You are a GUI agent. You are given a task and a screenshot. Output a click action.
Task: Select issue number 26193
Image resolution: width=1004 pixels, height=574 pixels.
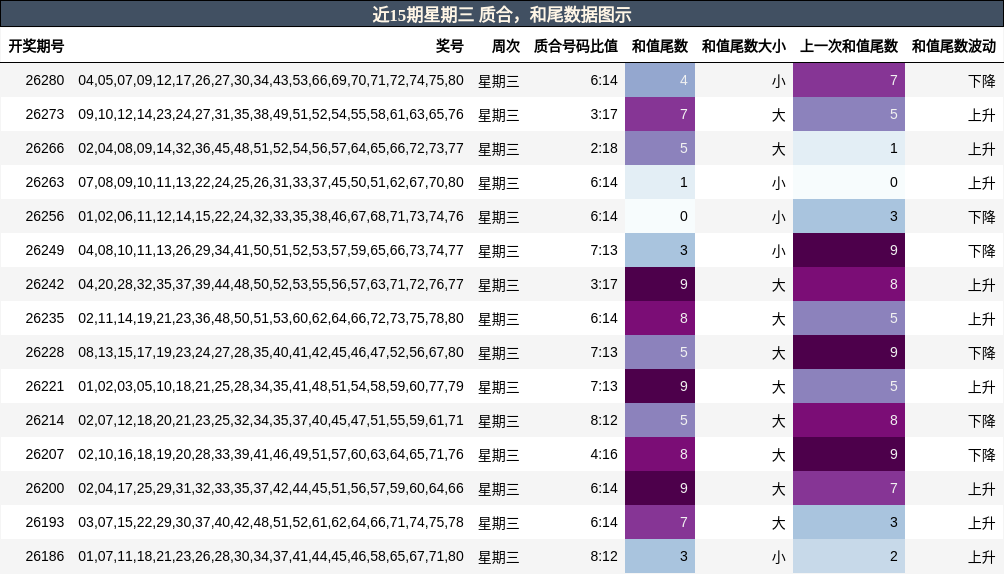(x=45, y=522)
